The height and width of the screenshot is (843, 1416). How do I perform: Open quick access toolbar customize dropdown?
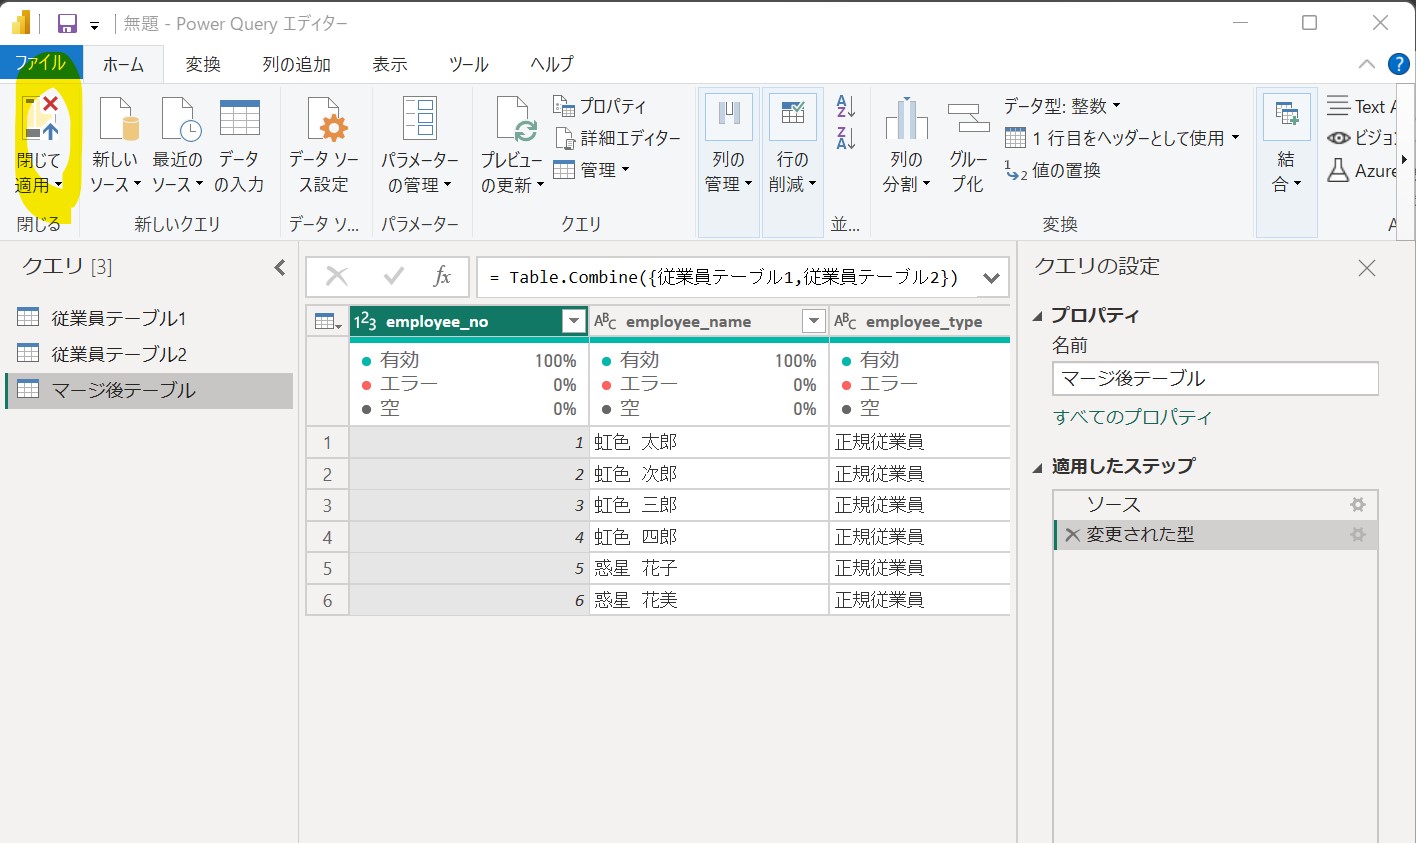(x=94, y=26)
